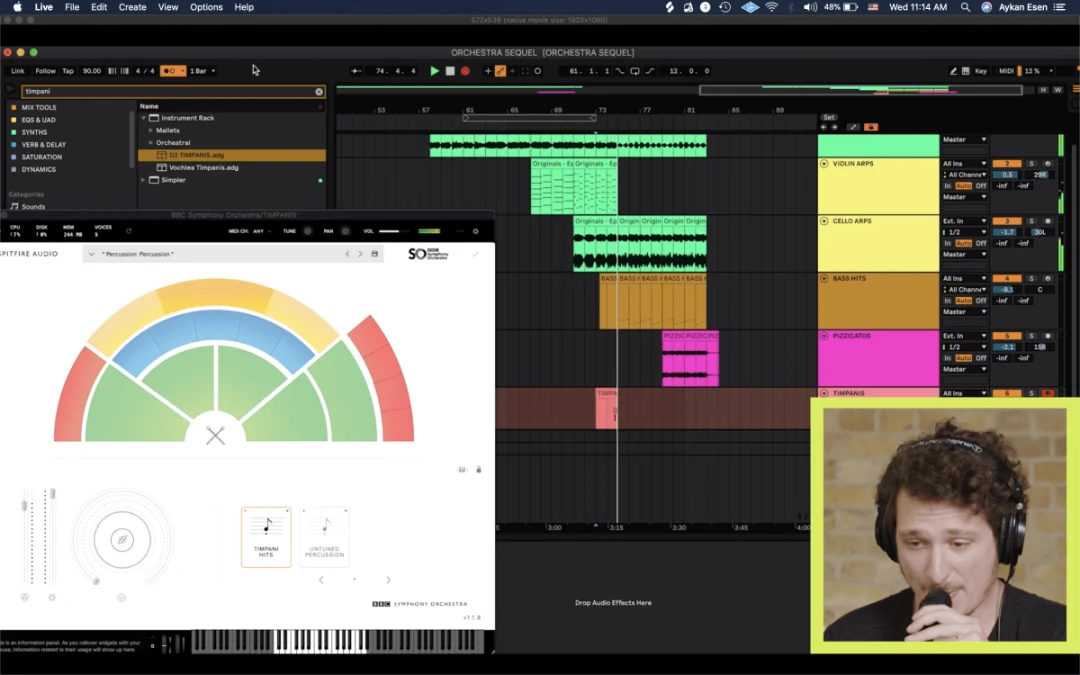Select SATURATION collection
This screenshot has width=1080, height=675.
41,157
